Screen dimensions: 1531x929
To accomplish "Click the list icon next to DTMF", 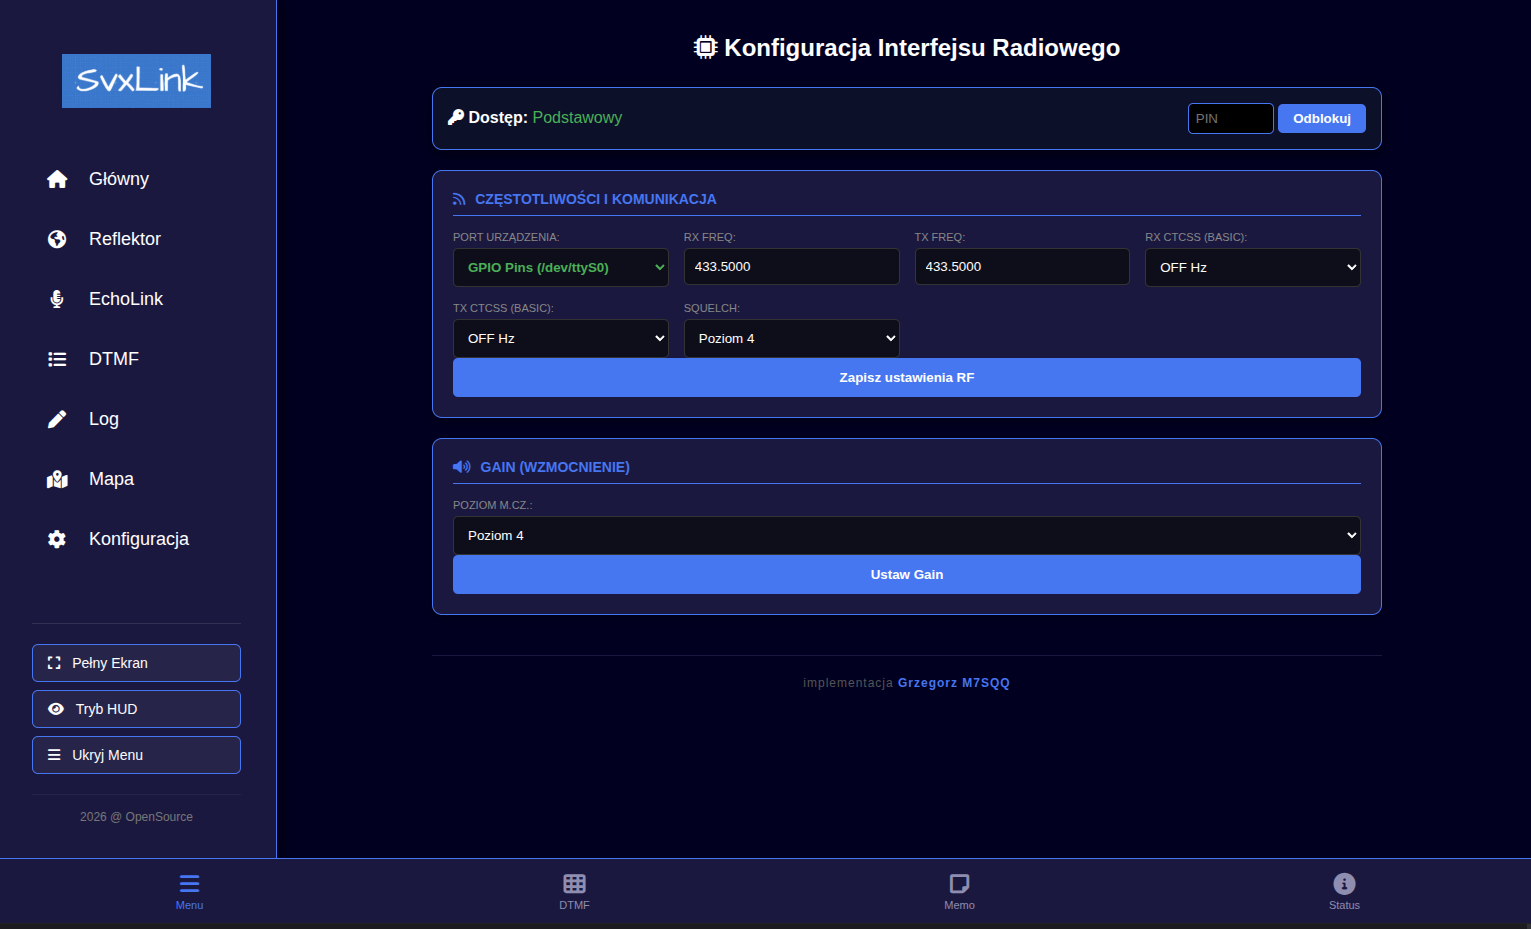I will 57,359.
